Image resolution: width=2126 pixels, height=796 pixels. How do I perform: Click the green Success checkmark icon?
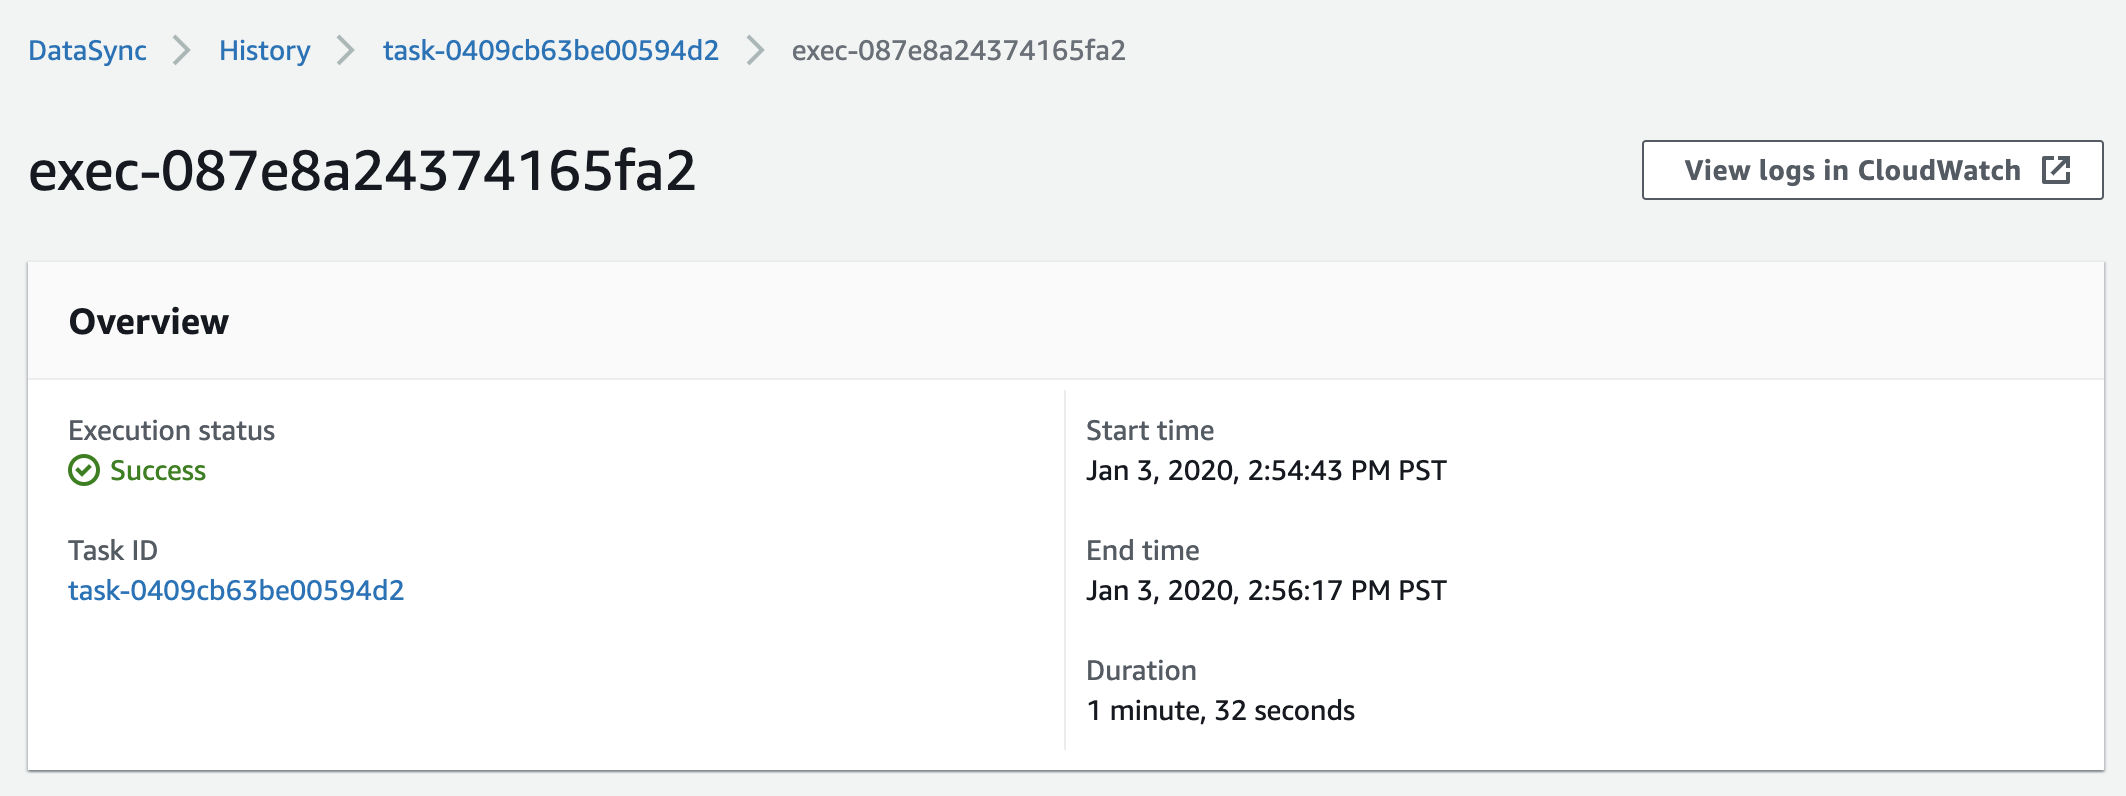[x=84, y=470]
